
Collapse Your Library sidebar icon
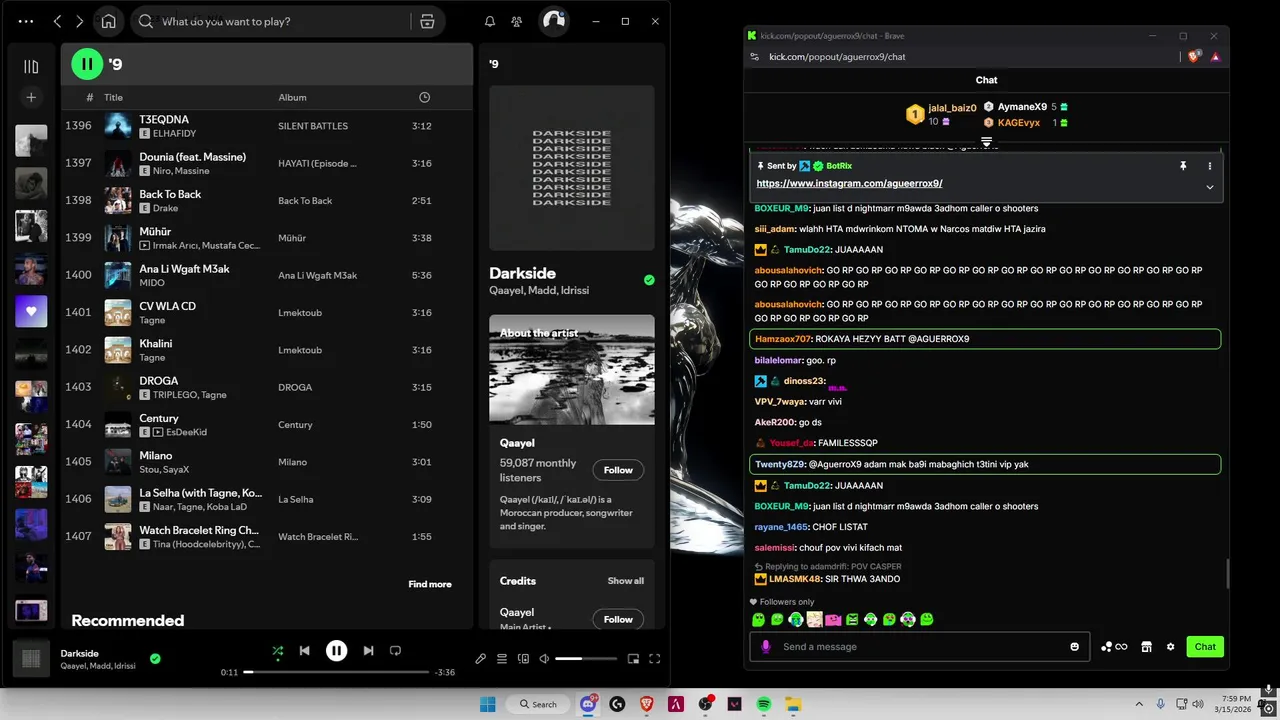click(x=31, y=66)
